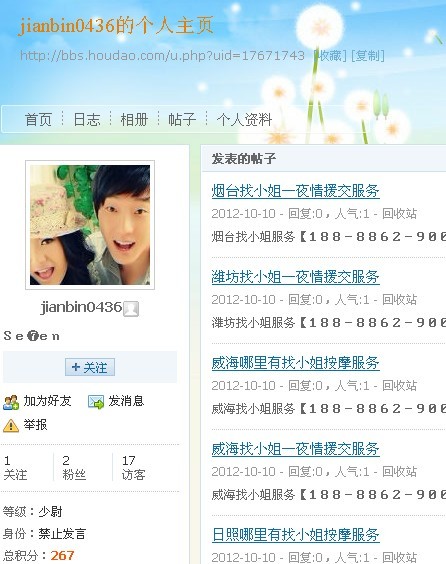Click the 2 粉丝 followers count
Screen dimensions: 446x564
click(x=74, y=468)
